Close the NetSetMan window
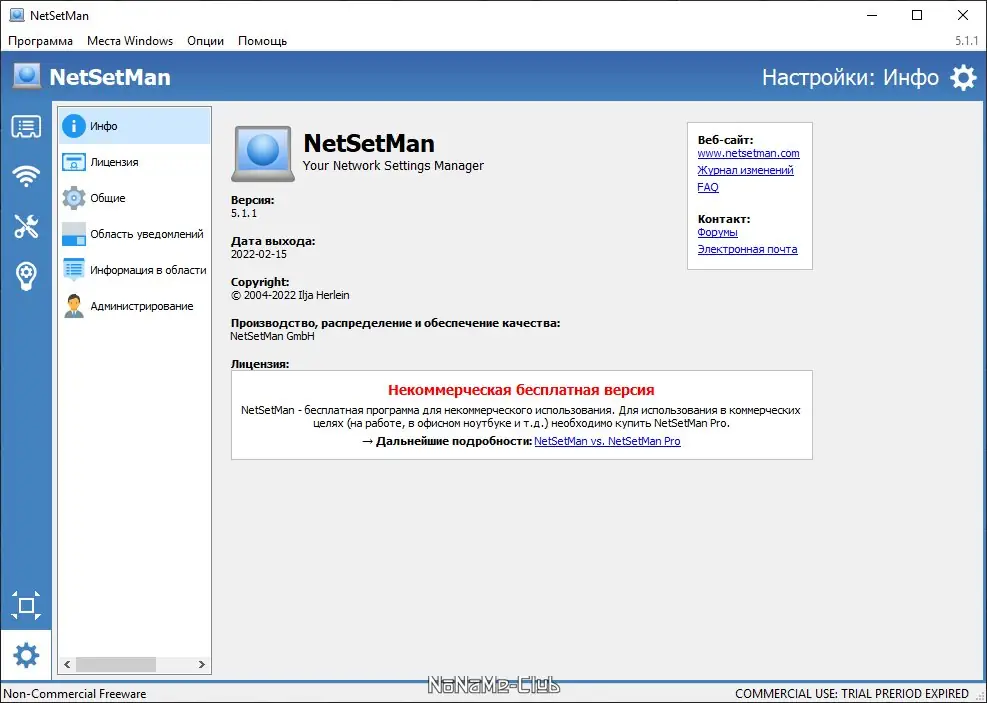Image resolution: width=987 pixels, height=703 pixels. click(x=962, y=15)
